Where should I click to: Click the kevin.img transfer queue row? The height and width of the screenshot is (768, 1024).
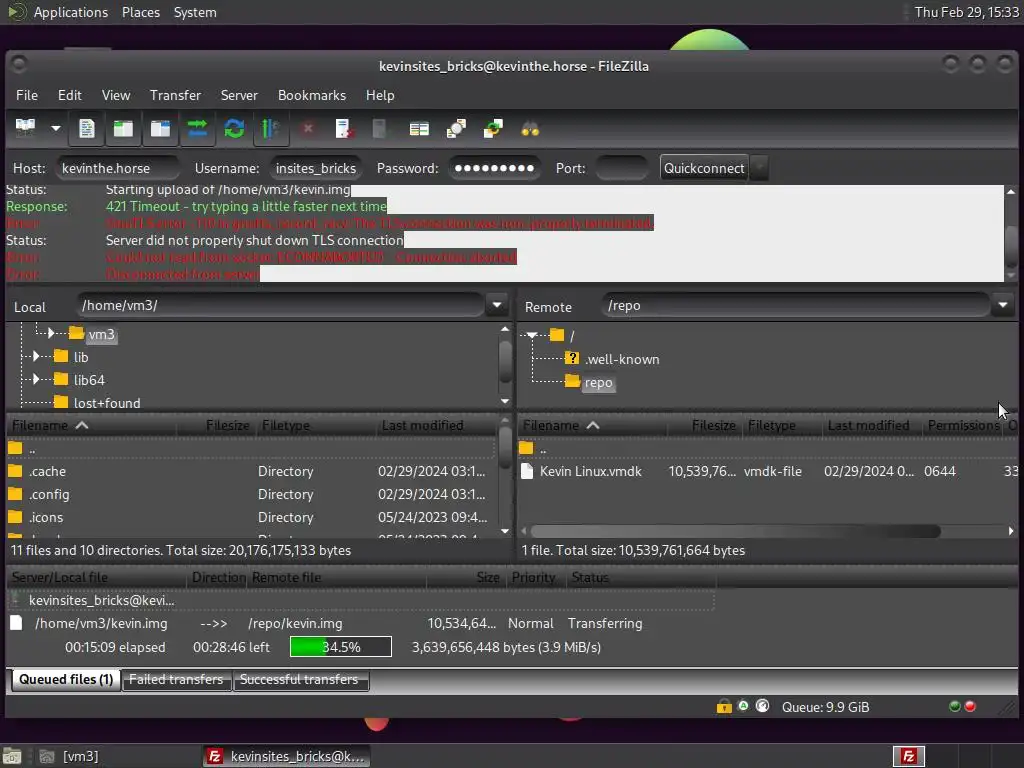pos(360,623)
